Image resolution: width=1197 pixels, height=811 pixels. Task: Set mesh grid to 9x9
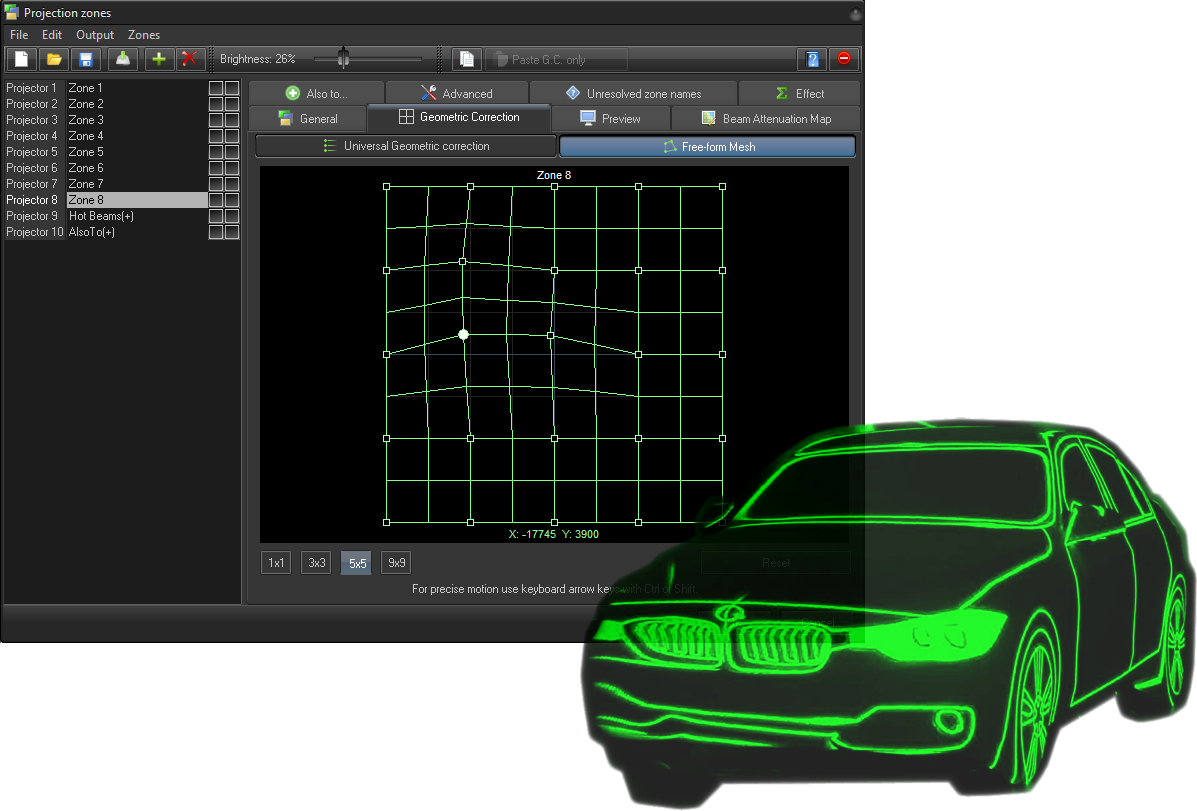pos(396,563)
